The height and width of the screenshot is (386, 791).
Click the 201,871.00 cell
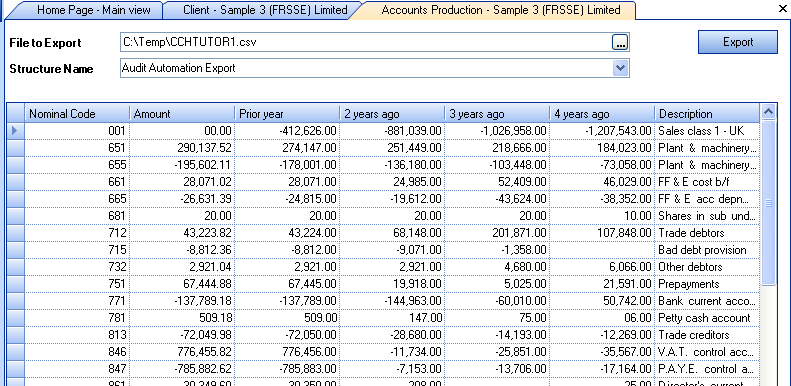(x=497, y=233)
